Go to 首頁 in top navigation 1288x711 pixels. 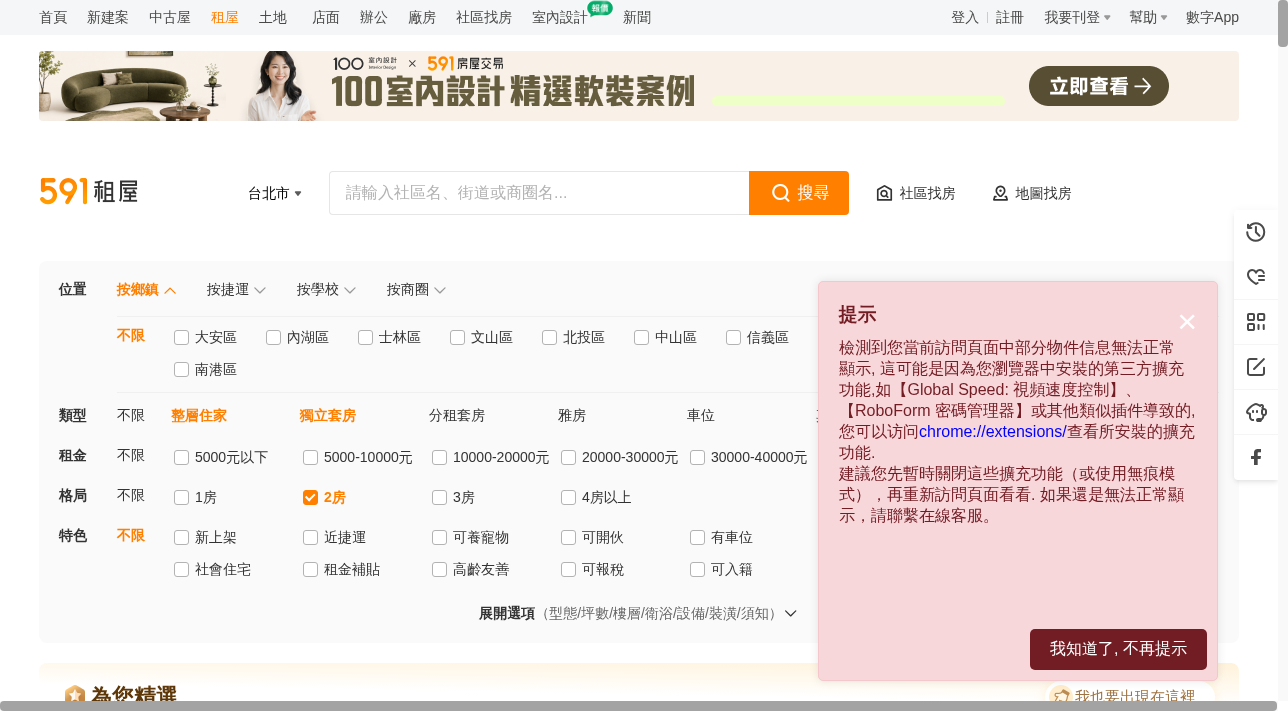point(53,17)
